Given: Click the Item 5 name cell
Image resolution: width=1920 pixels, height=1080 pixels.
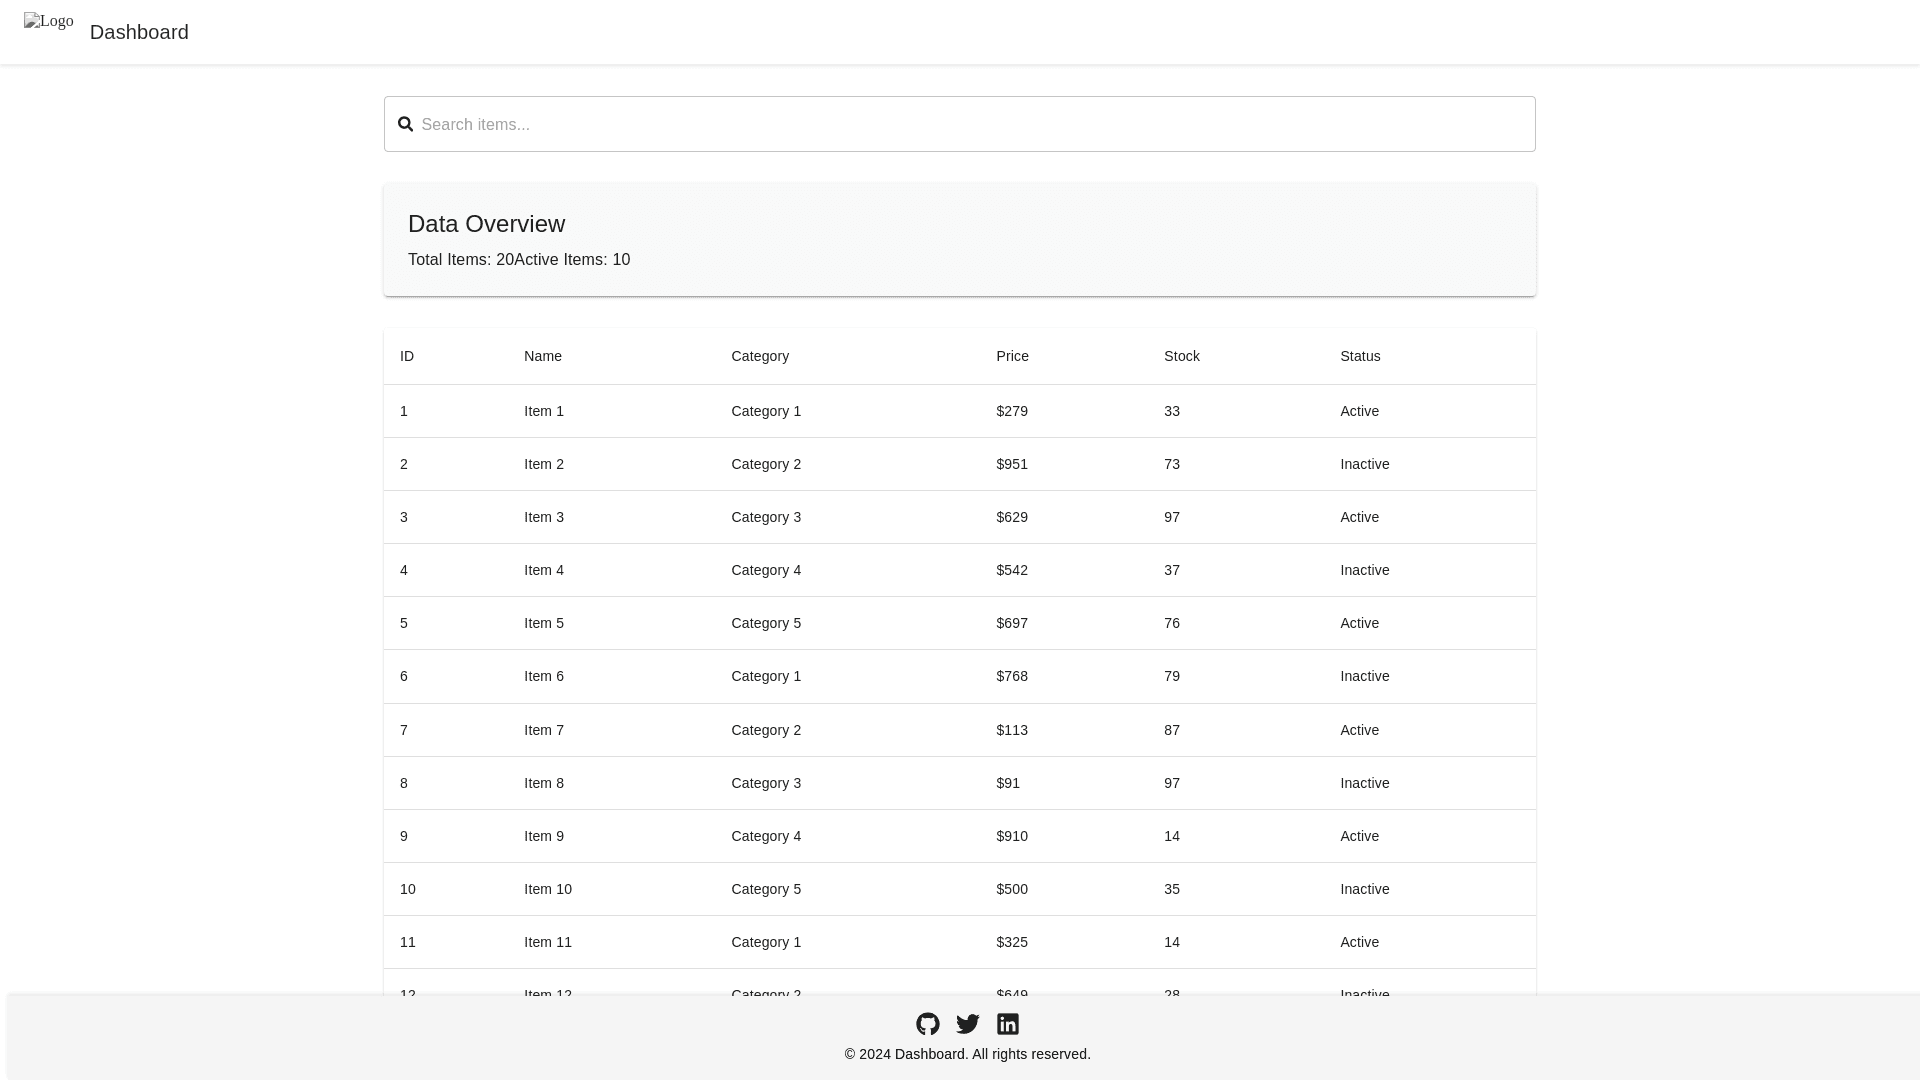Looking at the screenshot, I should click(x=544, y=623).
